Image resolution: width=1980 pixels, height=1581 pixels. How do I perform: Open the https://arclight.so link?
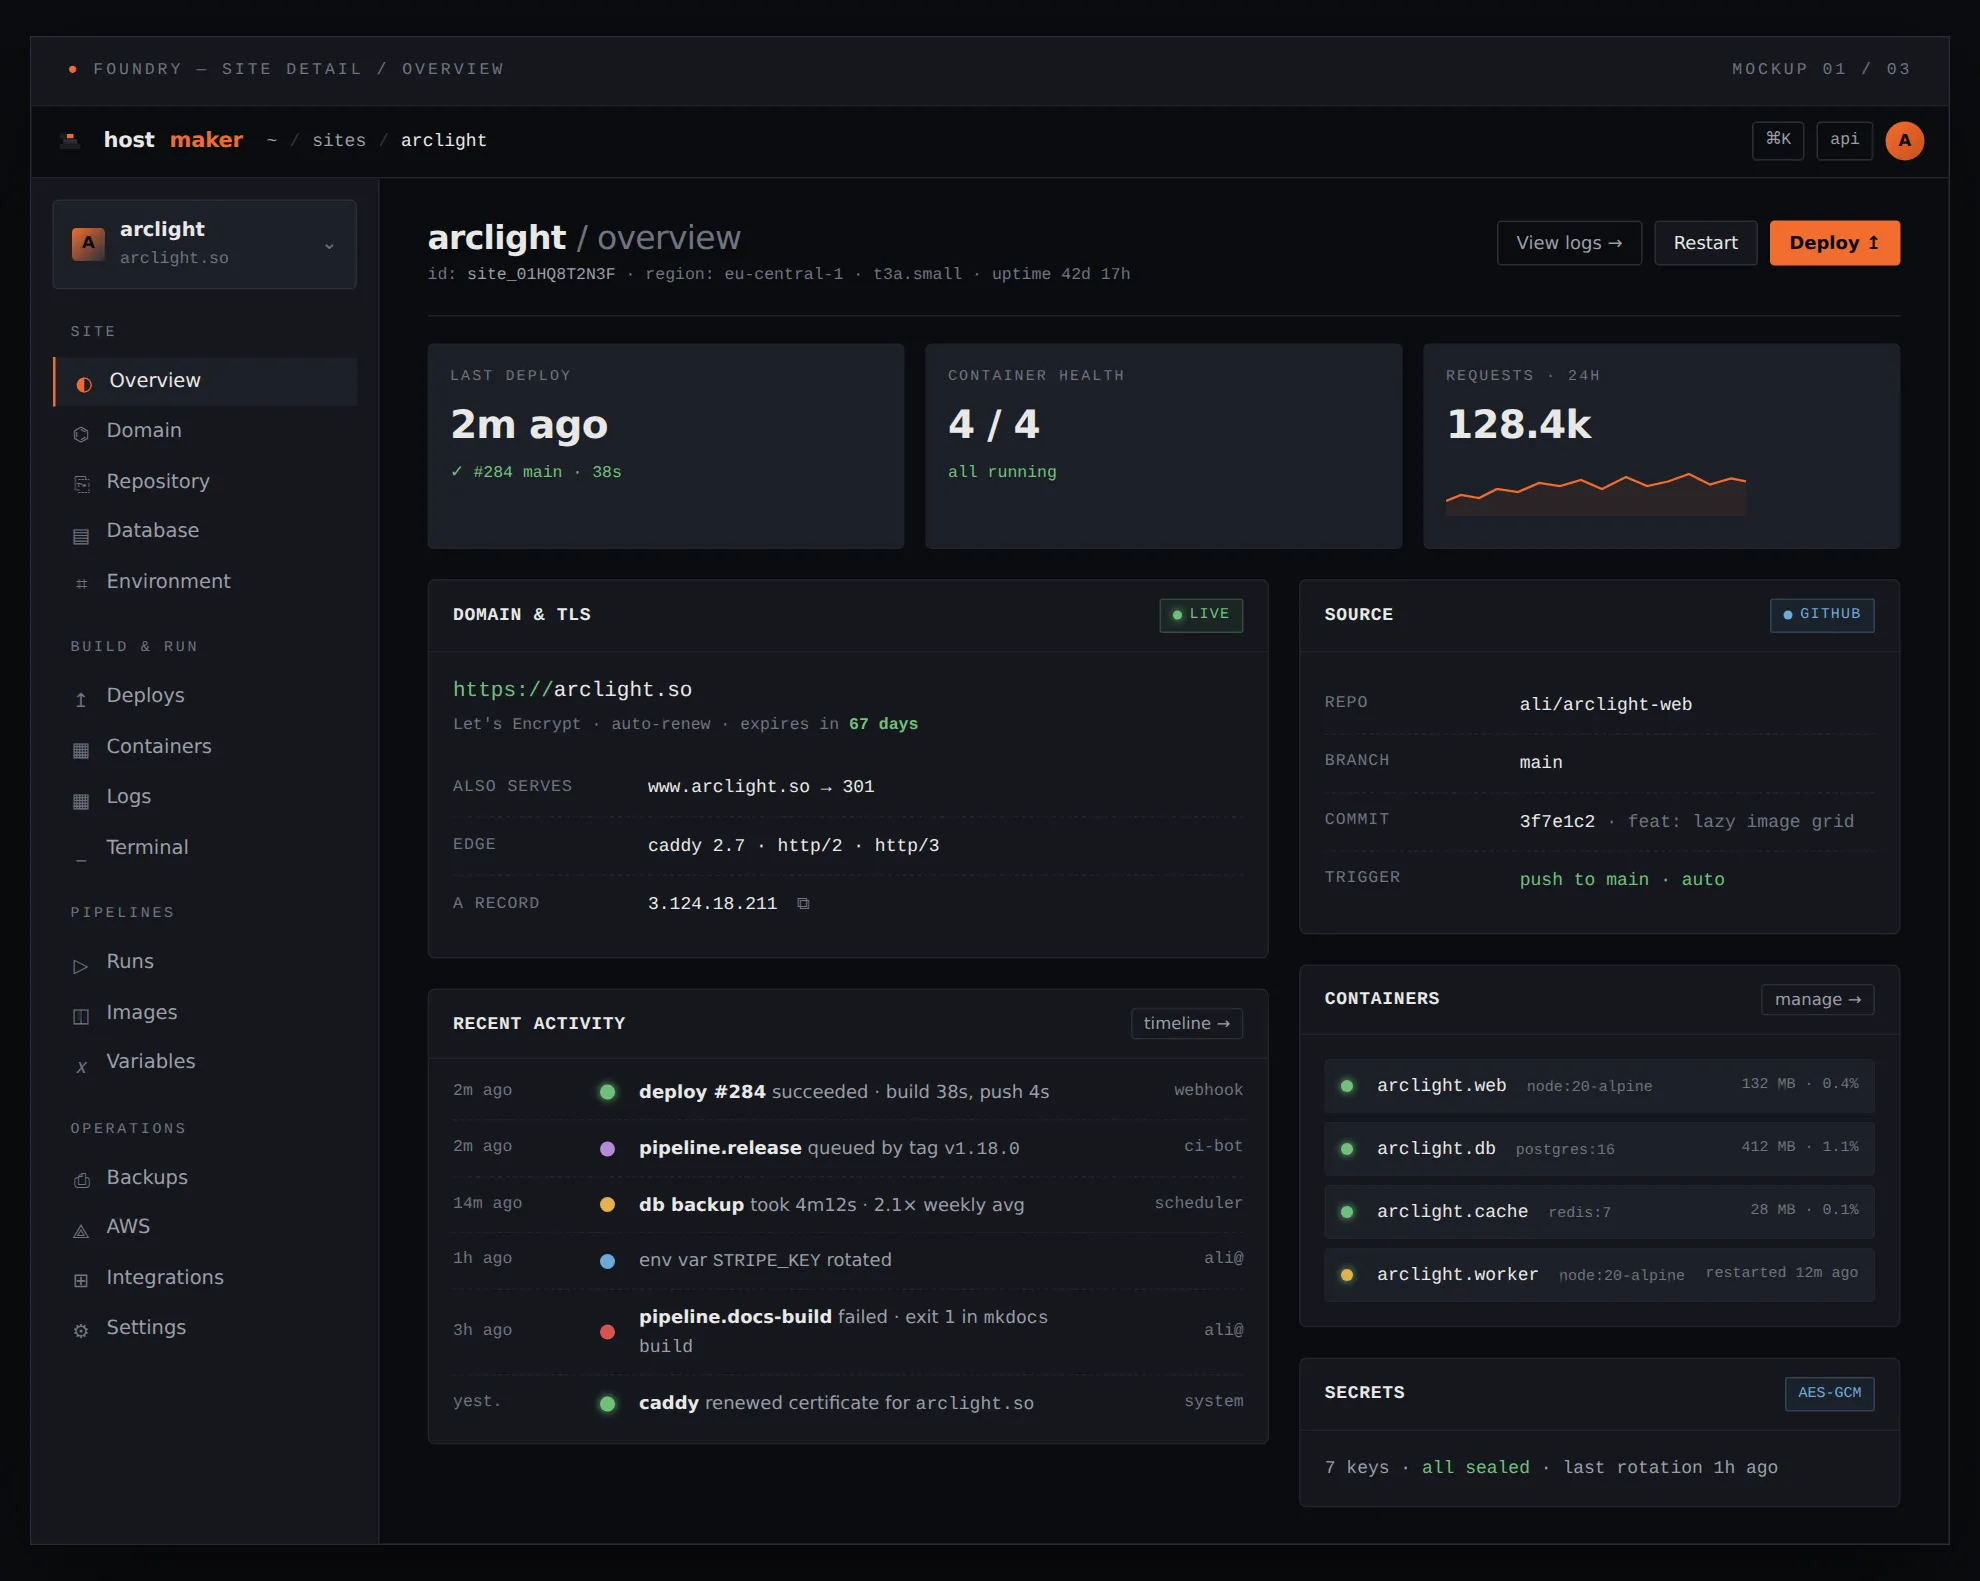point(572,690)
